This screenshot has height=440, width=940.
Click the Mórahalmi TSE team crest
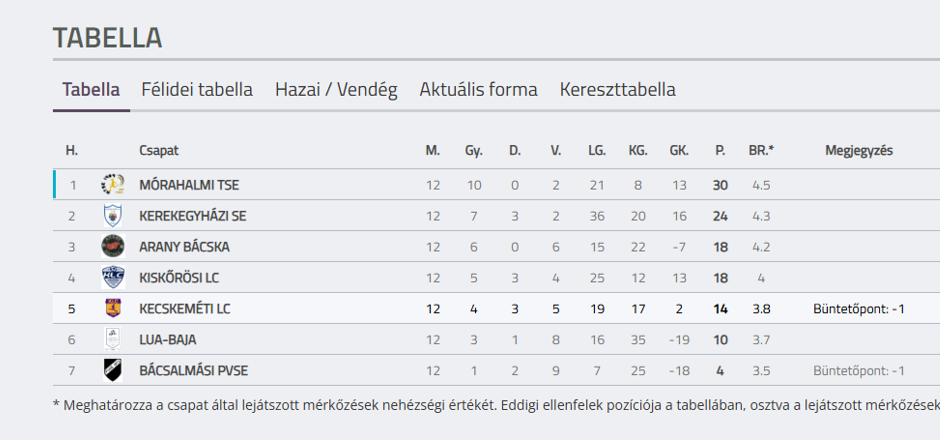pyautogui.click(x=112, y=185)
